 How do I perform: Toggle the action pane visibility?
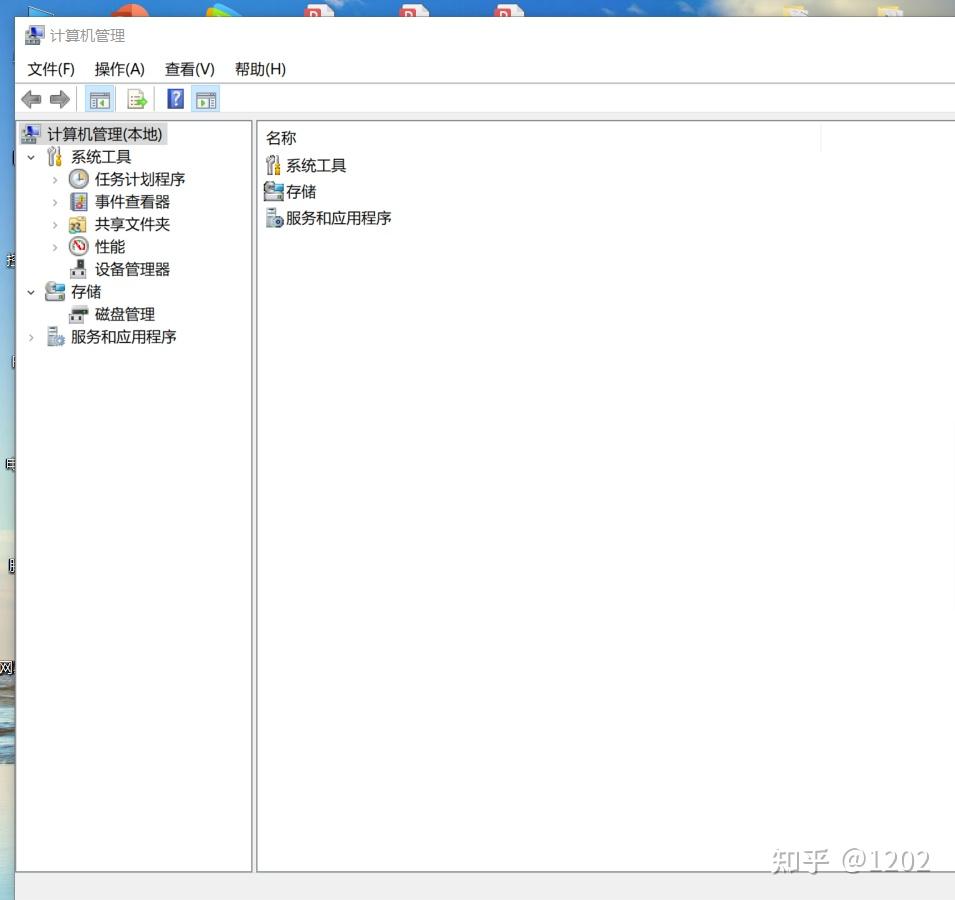point(206,98)
